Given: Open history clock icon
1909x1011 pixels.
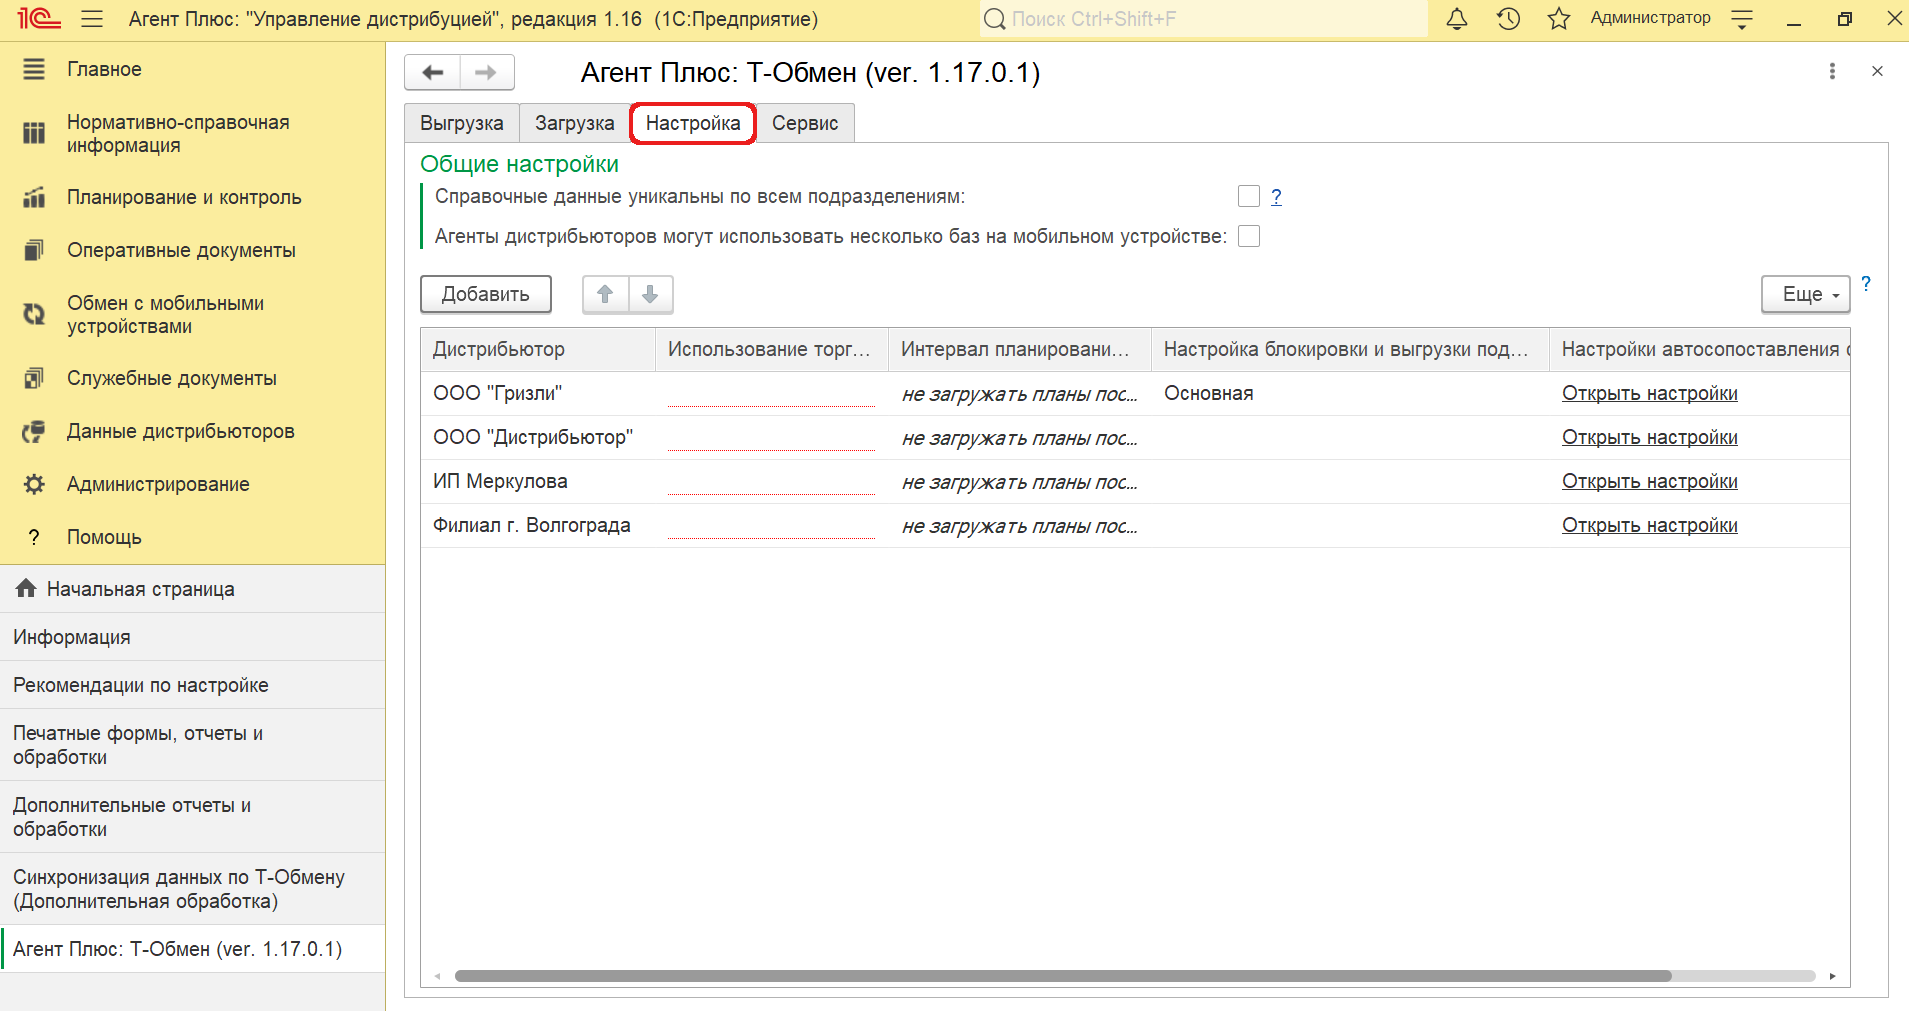Looking at the screenshot, I should coord(1508,19).
